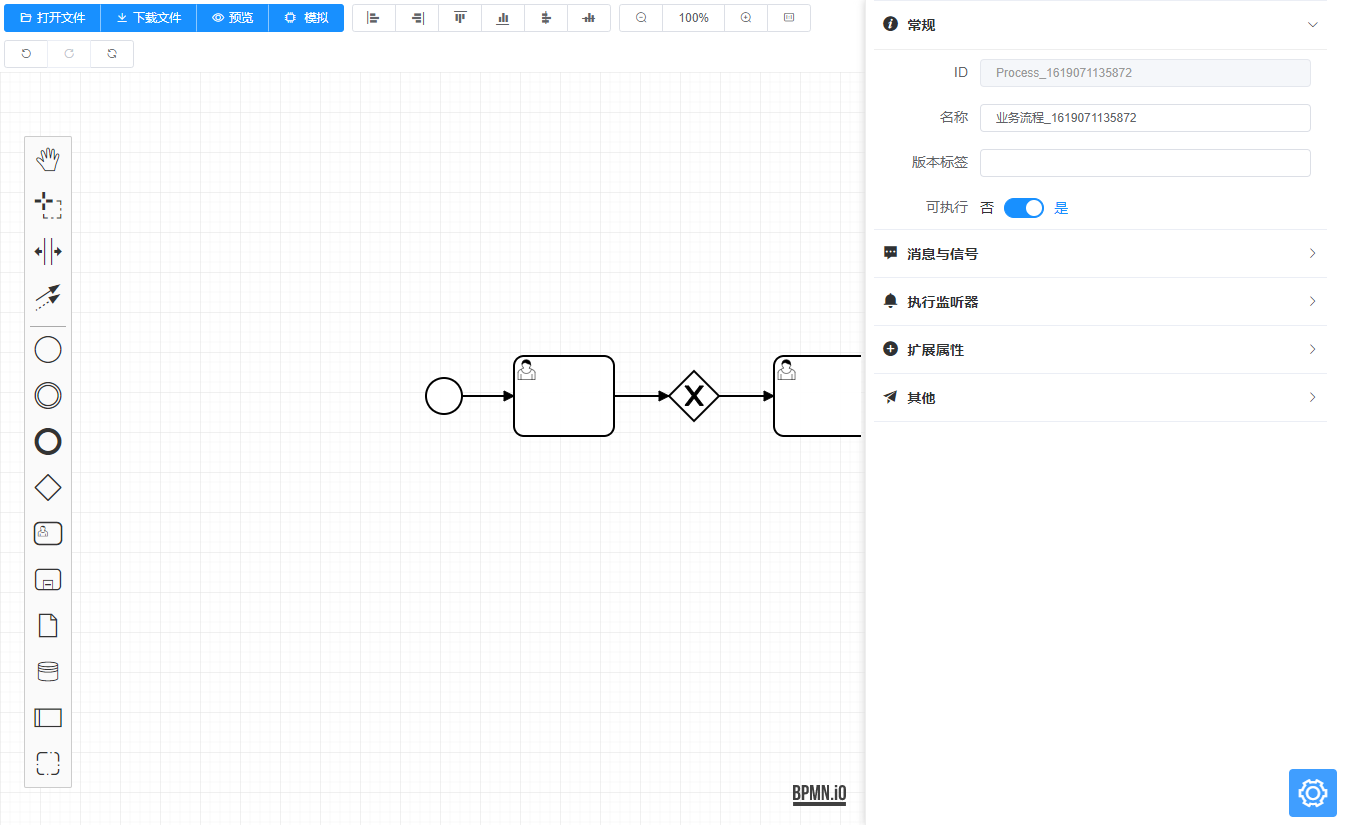Expand the 执行监听器 (execution listeners) section
Viewport: 1345px width, 825px height.
pos(1101,302)
